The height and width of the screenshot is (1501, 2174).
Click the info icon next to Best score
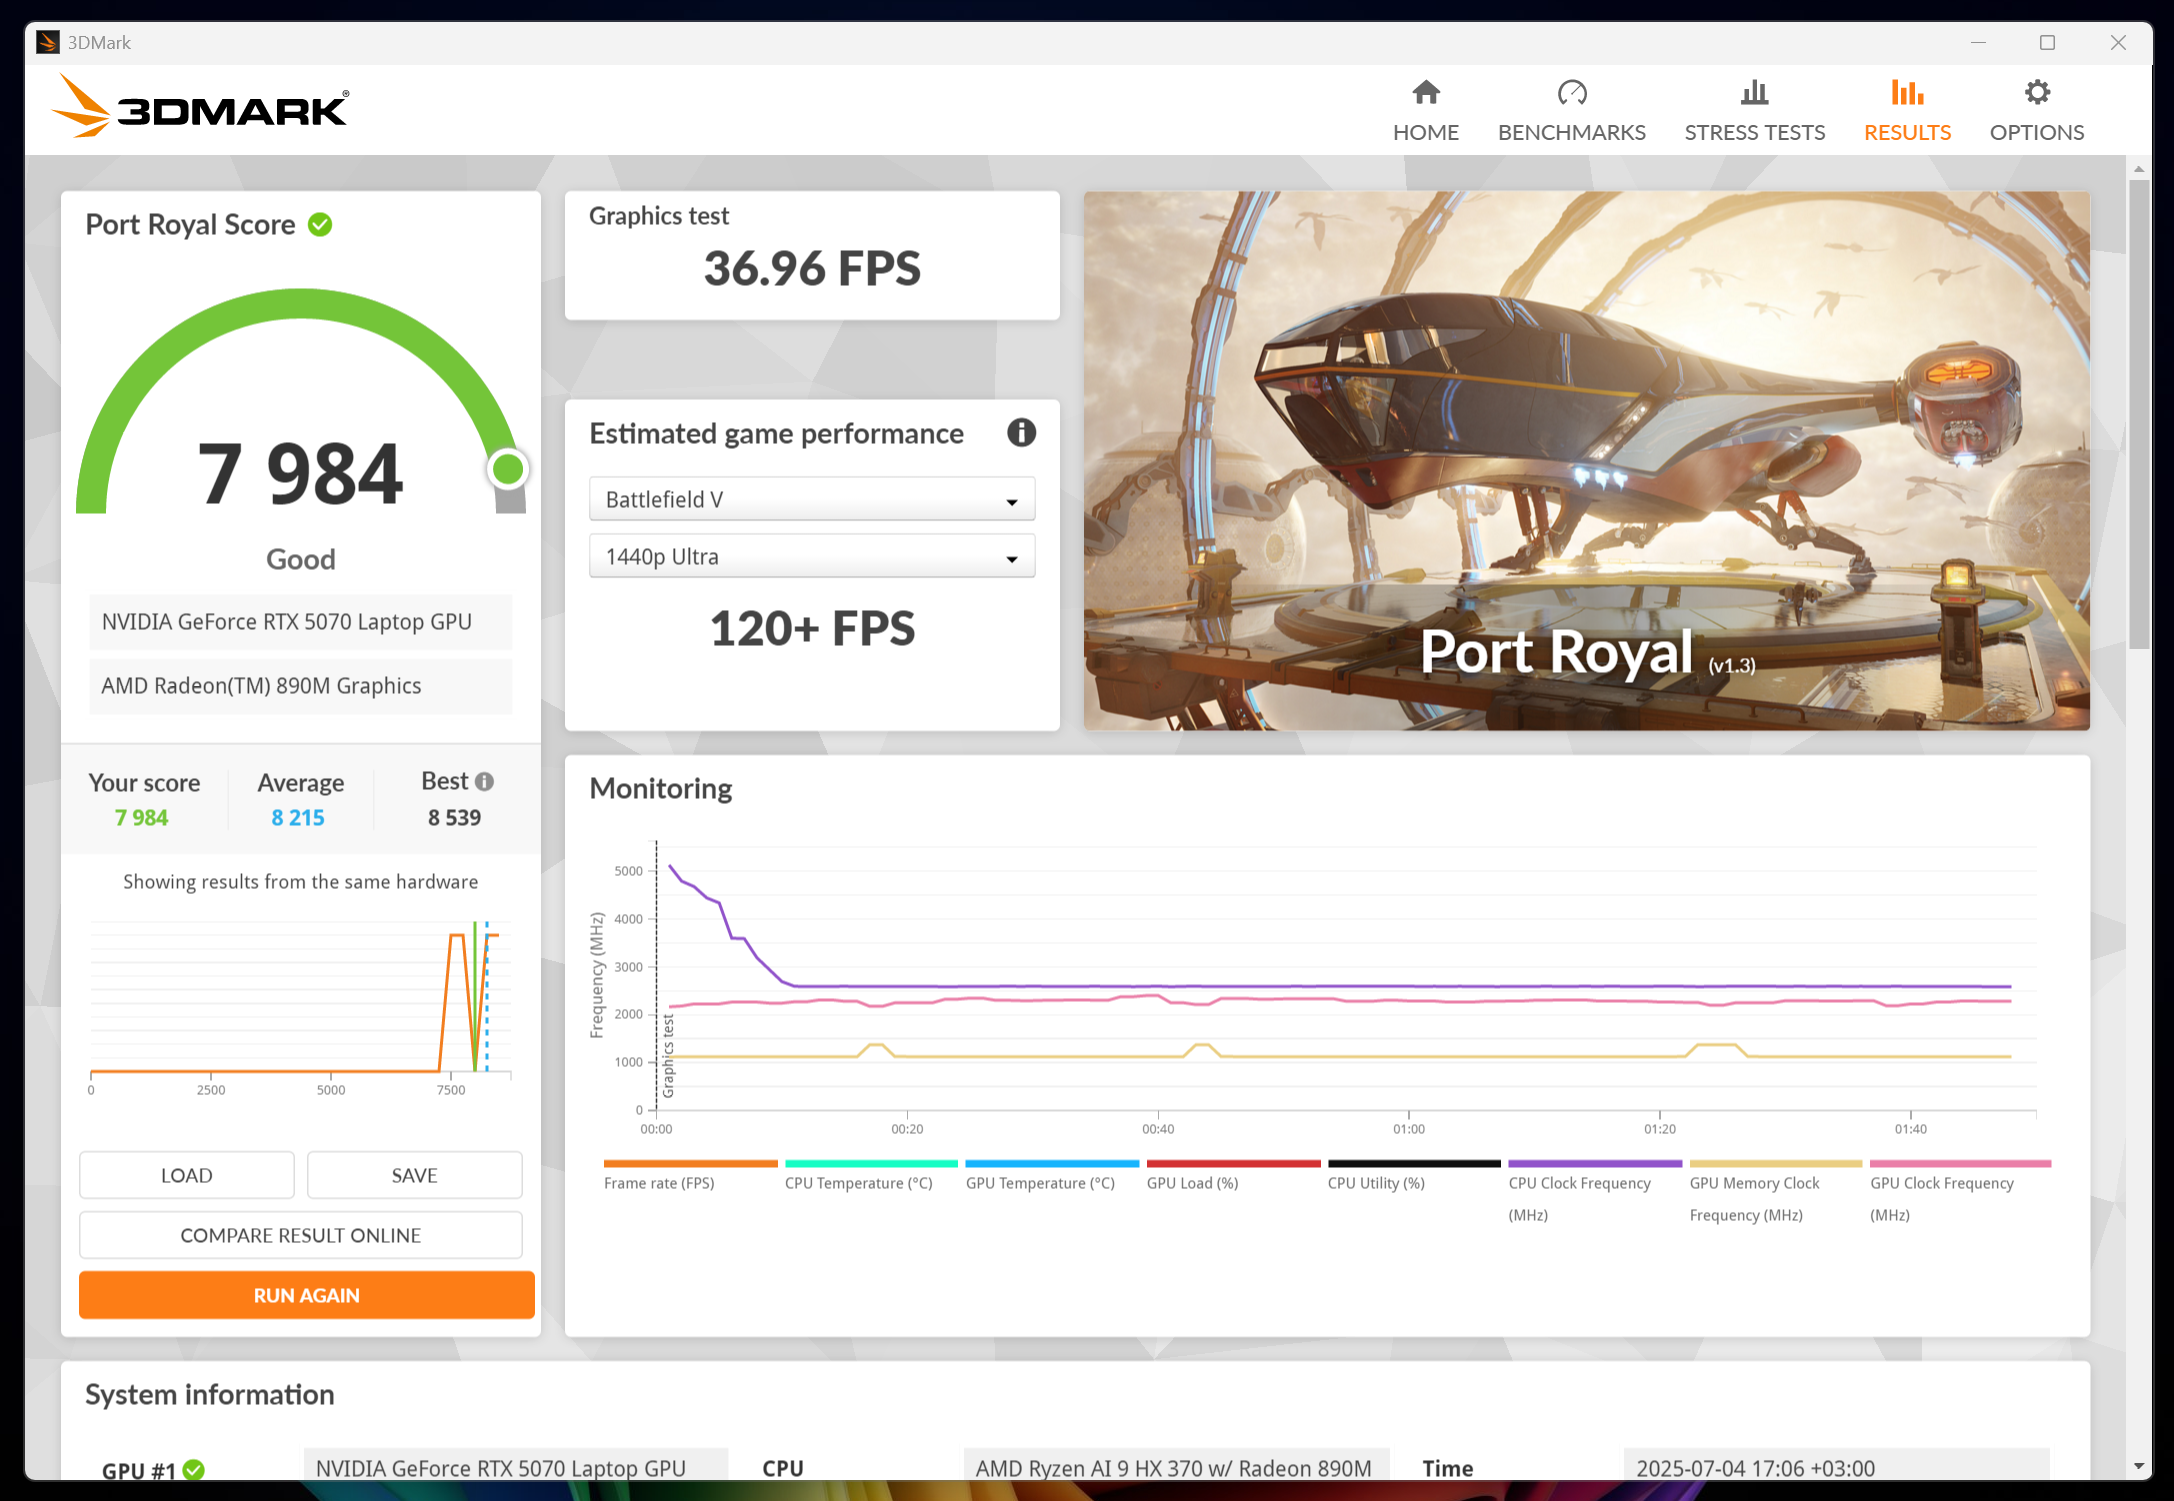(x=485, y=781)
